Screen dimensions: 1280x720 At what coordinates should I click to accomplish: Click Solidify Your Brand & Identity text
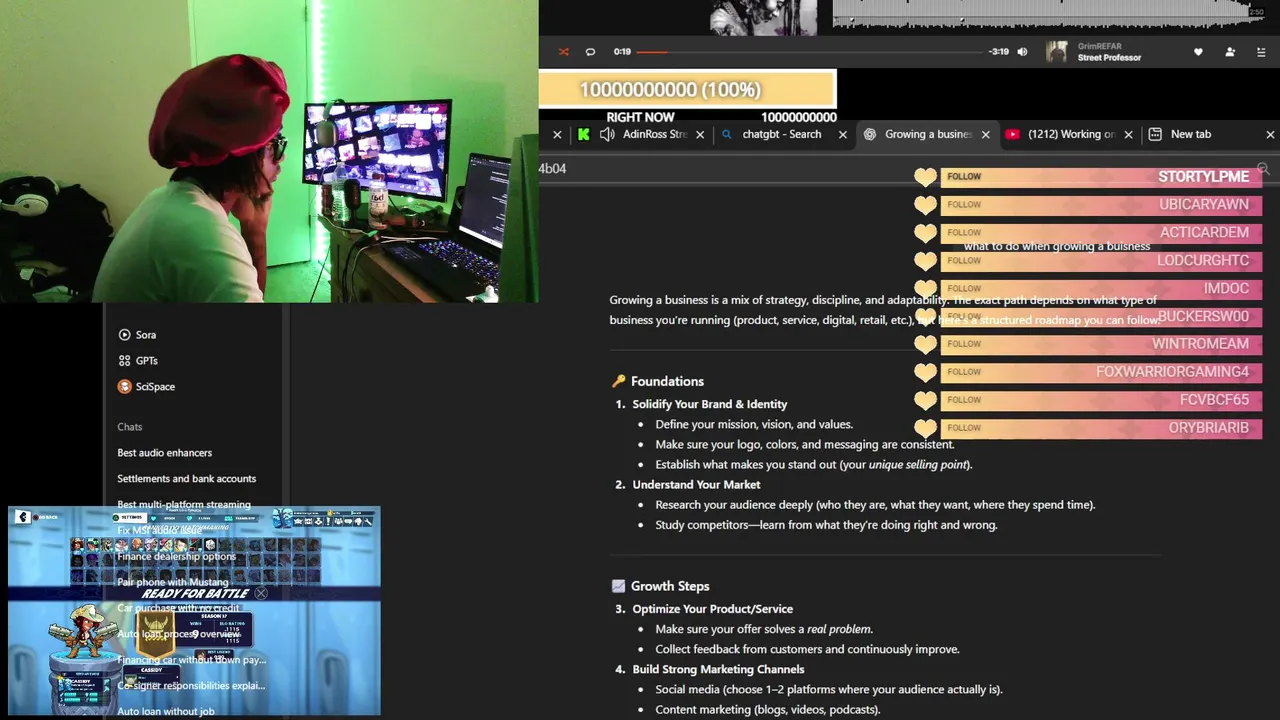(x=709, y=404)
